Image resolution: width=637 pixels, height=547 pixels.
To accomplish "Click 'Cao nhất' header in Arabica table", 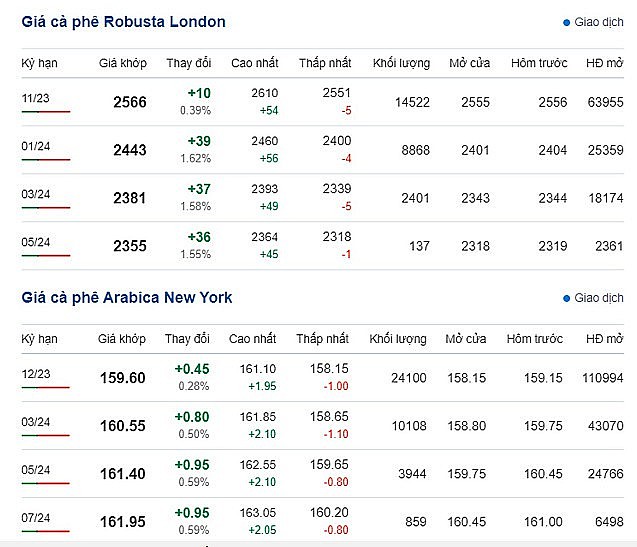I will pyautogui.click(x=253, y=339).
